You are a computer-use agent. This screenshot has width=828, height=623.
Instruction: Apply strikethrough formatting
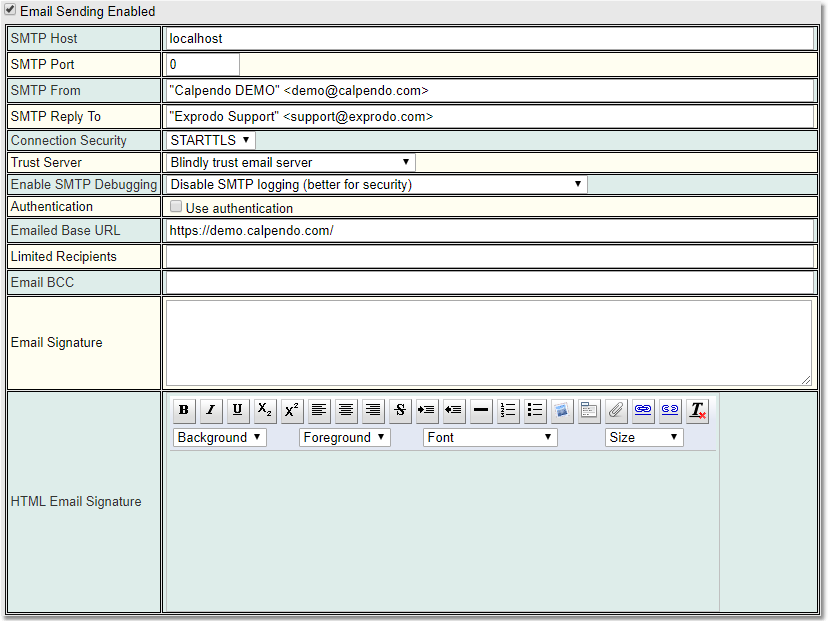(400, 410)
